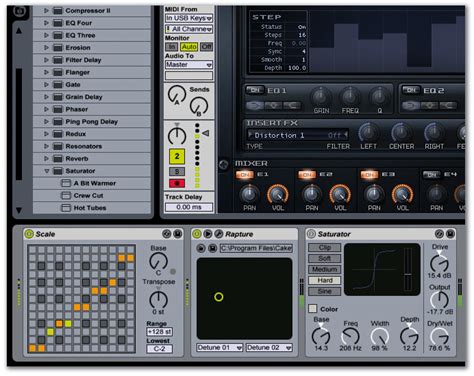The height and width of the screenshot is (376, 474).
Task: Open the All Channels dropdown
Action: point(189,29)
